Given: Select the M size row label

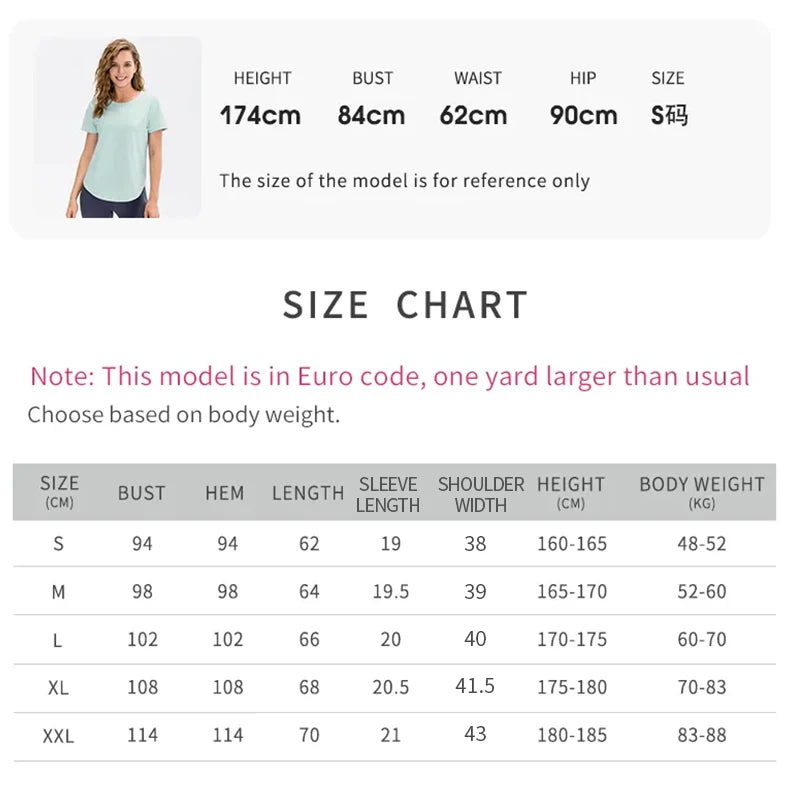Looking at the screenshot, I should (x=58, y=592).
